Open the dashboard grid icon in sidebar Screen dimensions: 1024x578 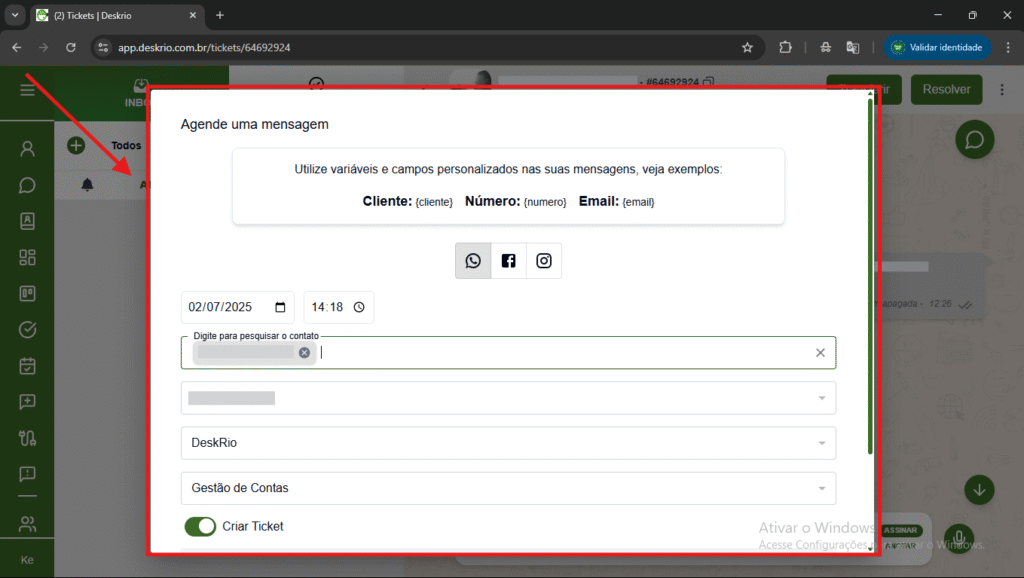pos(27,257)
